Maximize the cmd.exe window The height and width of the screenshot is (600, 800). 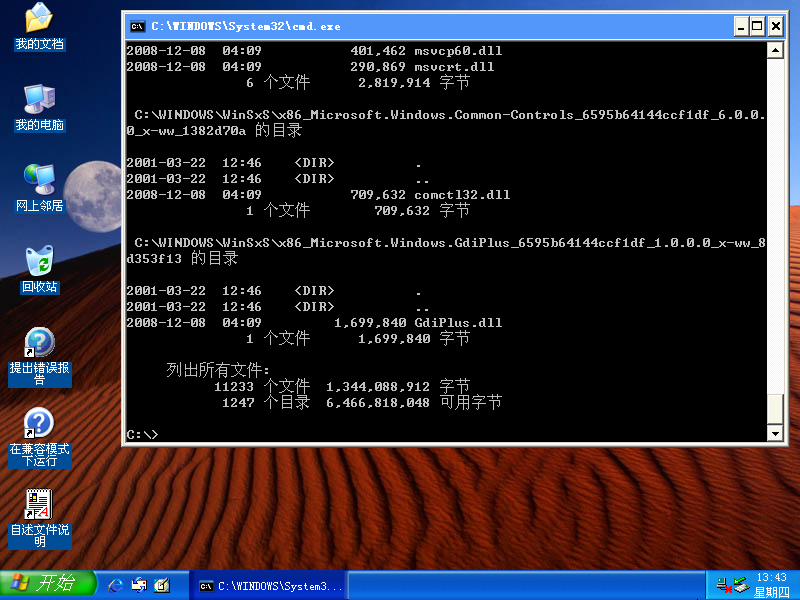click(757, 26)
